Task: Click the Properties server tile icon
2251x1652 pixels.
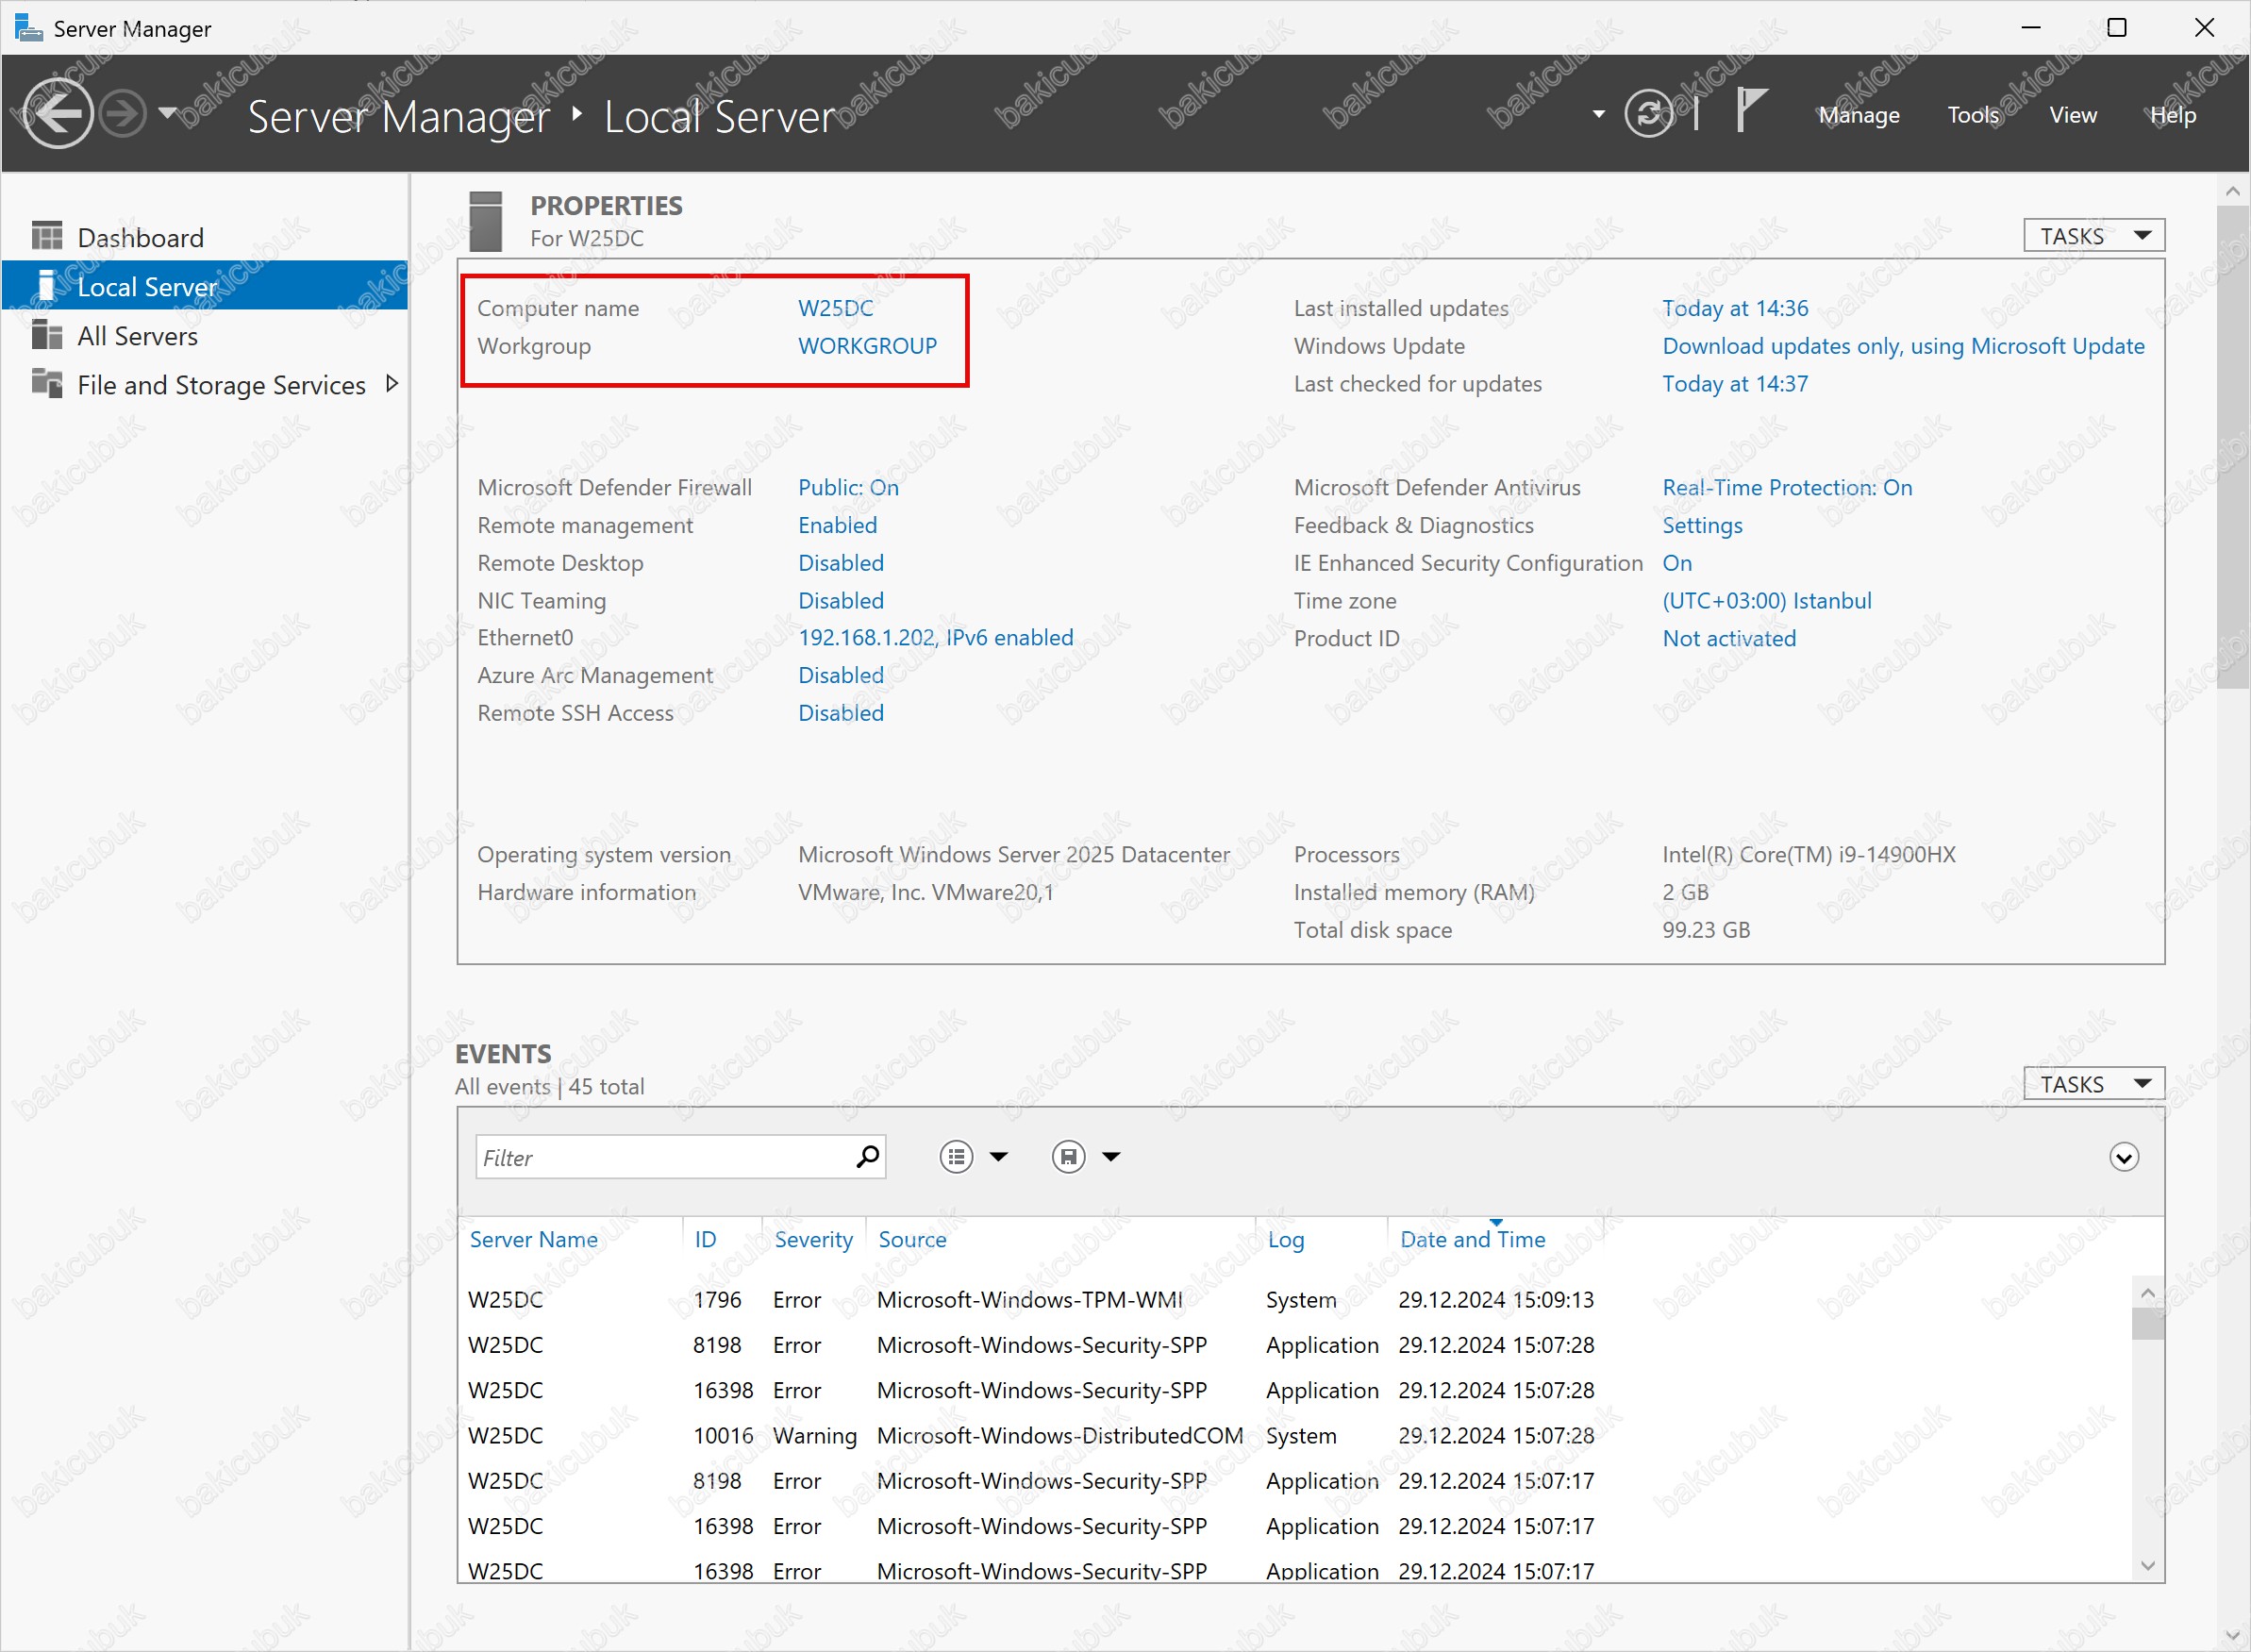Action: click(485, 221)
